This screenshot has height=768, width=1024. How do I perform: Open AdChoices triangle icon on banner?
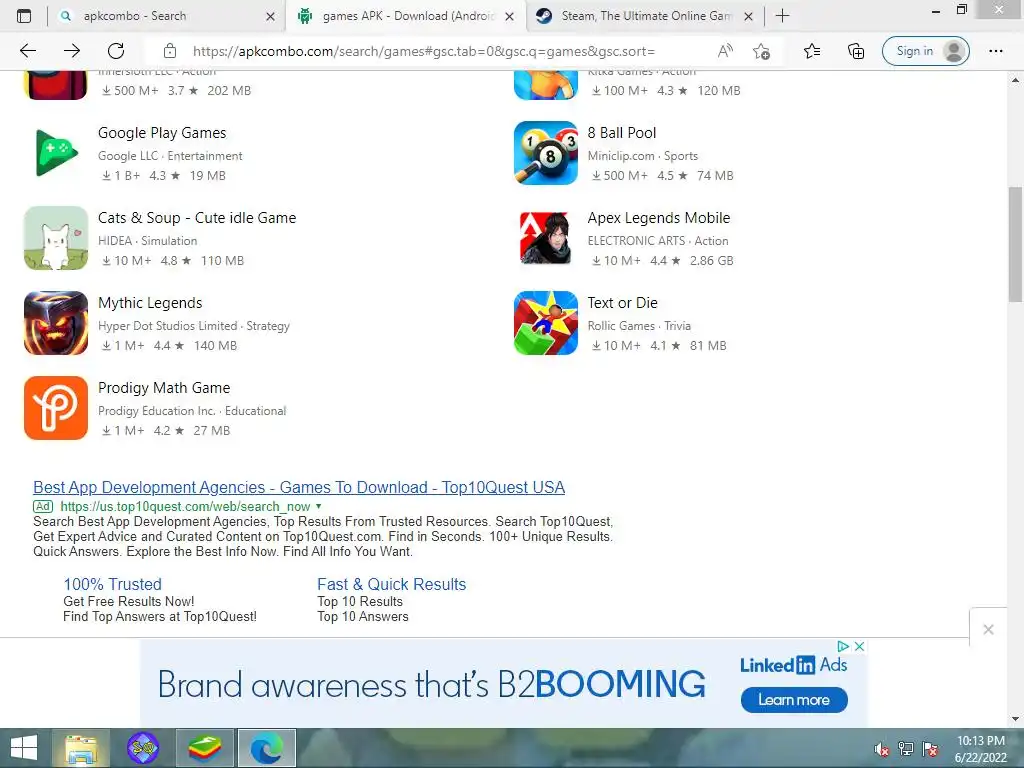[x=843, y=646]
